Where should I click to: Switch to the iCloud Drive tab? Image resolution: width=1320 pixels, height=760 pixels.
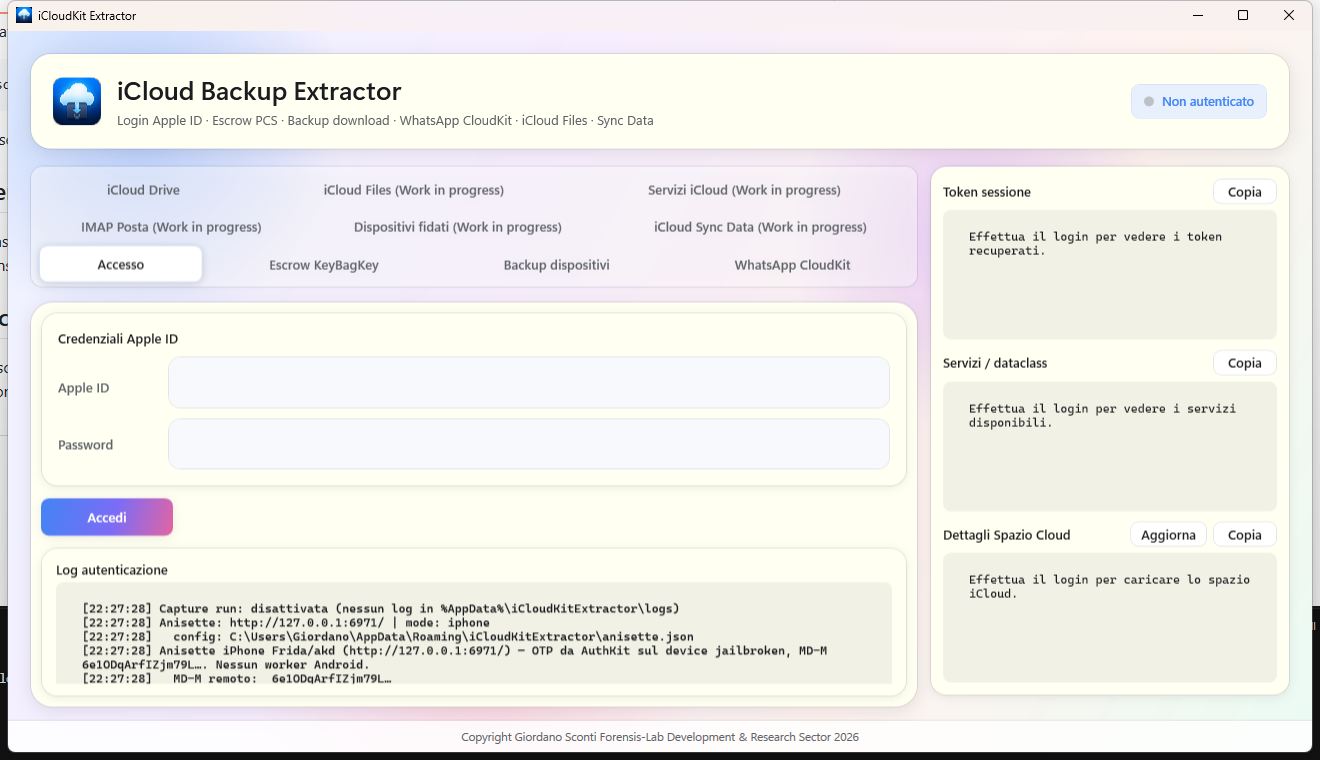point(144,190)
